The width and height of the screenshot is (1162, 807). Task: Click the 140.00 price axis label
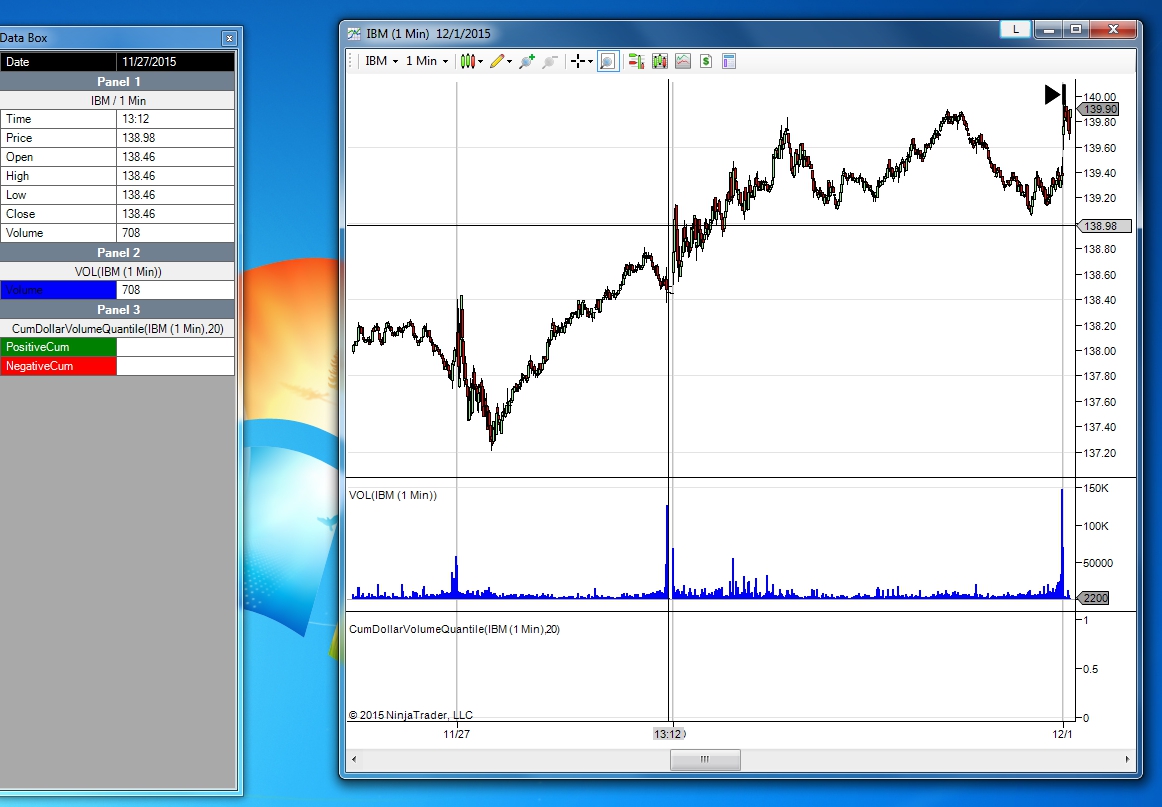point(1099,96)
